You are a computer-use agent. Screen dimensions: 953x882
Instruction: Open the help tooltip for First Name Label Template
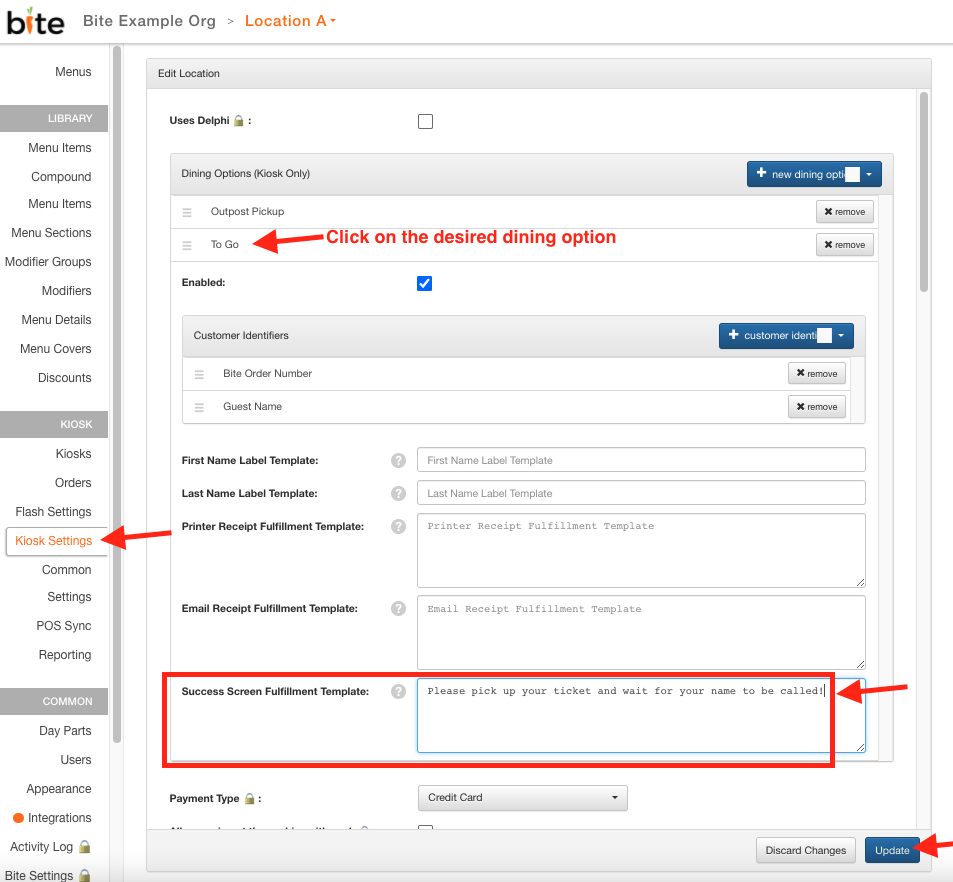398,460
